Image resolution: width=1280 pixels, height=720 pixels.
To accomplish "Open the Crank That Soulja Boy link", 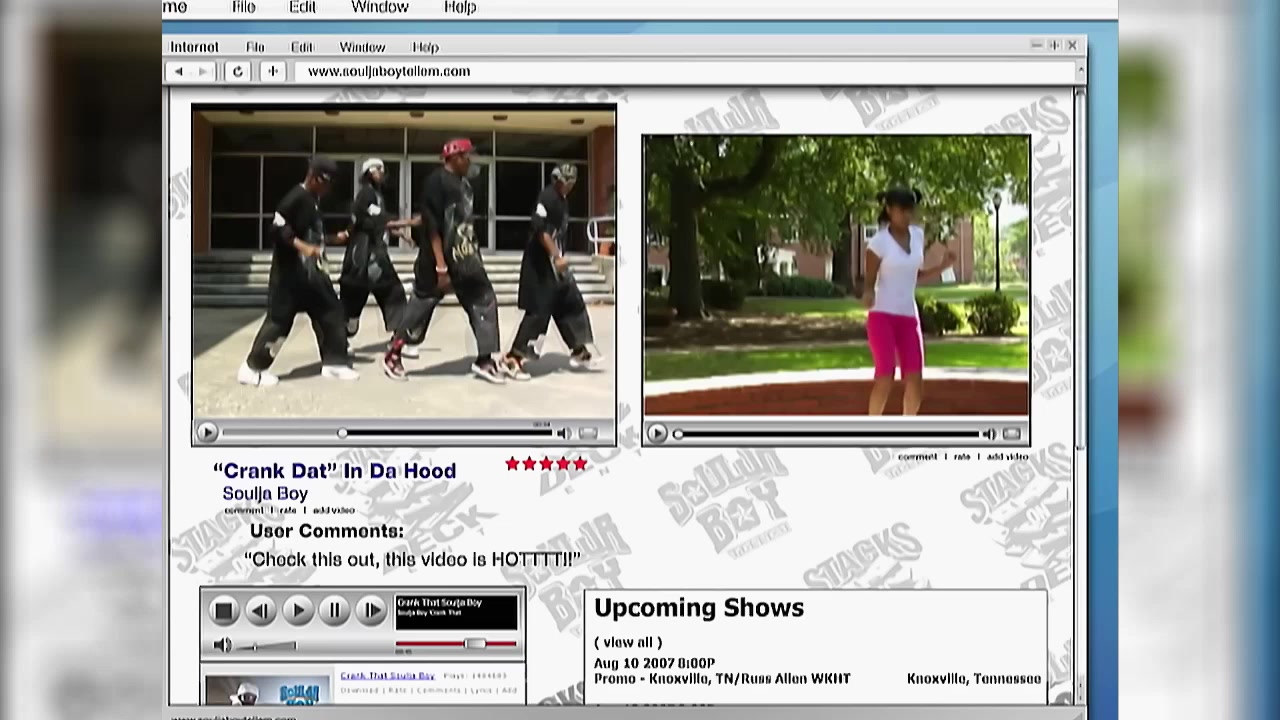I will point(387,676).
